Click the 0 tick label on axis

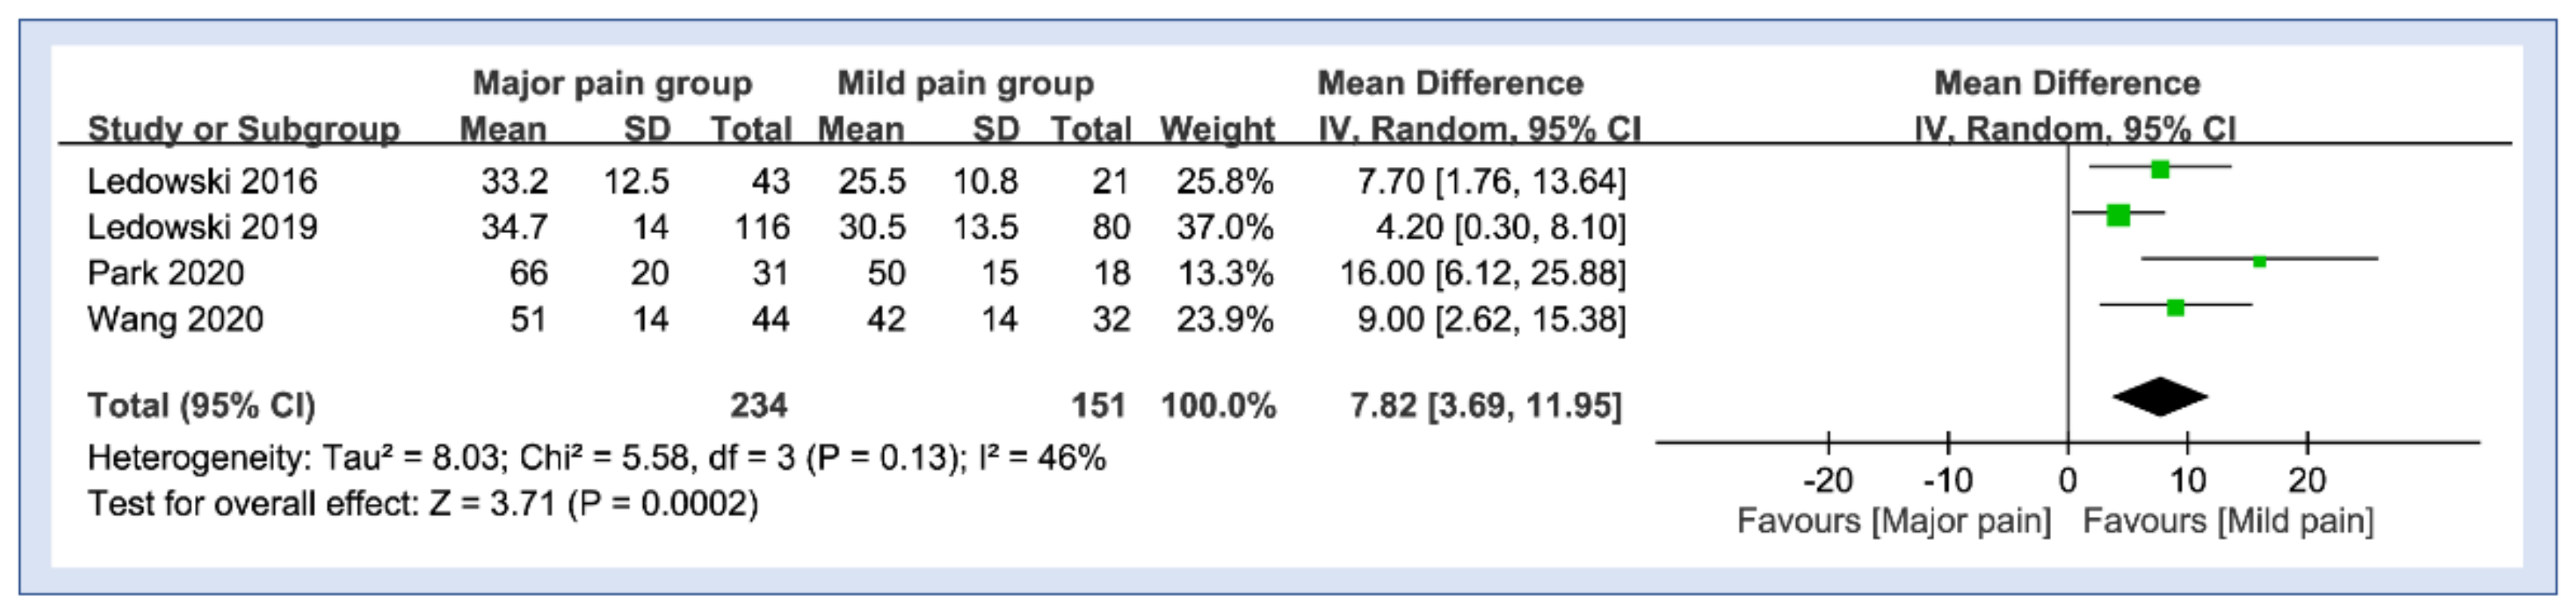[x=2067, y=481]
